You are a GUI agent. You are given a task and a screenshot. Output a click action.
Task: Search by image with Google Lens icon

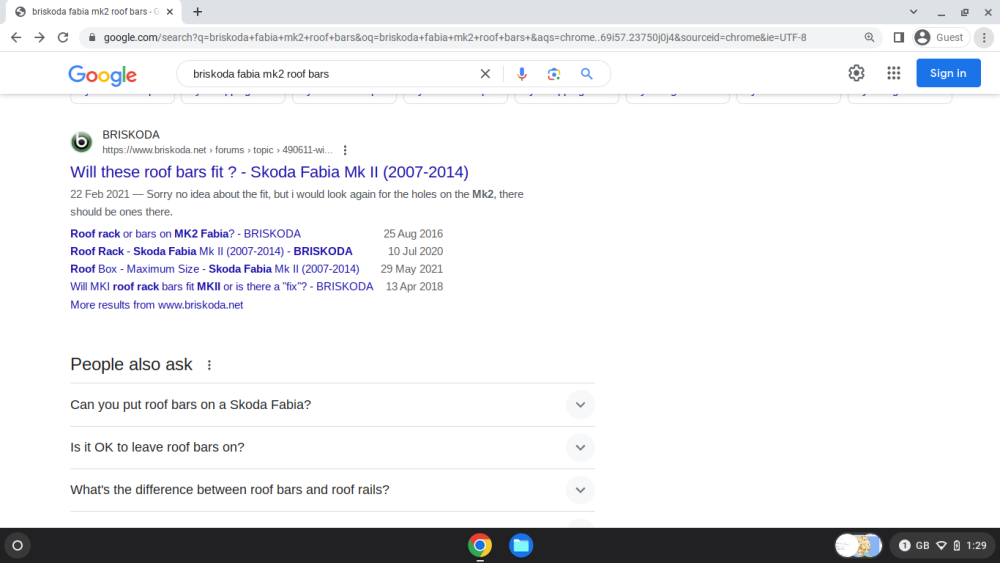coord(554,74)
